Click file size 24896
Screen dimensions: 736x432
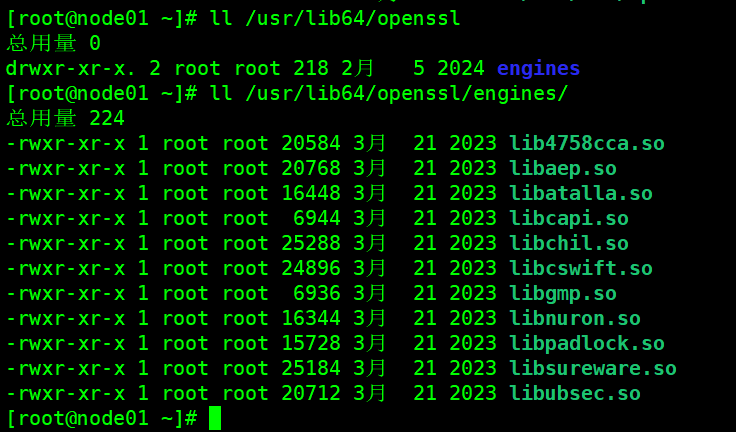point(311,268)
